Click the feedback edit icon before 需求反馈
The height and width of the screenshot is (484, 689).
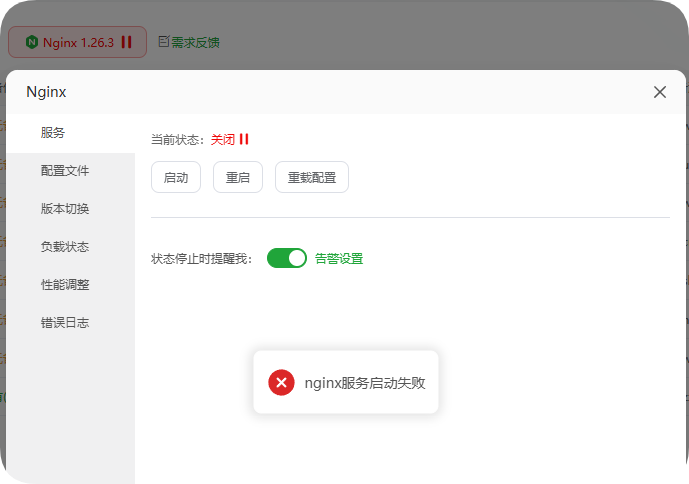pos(163,42)
